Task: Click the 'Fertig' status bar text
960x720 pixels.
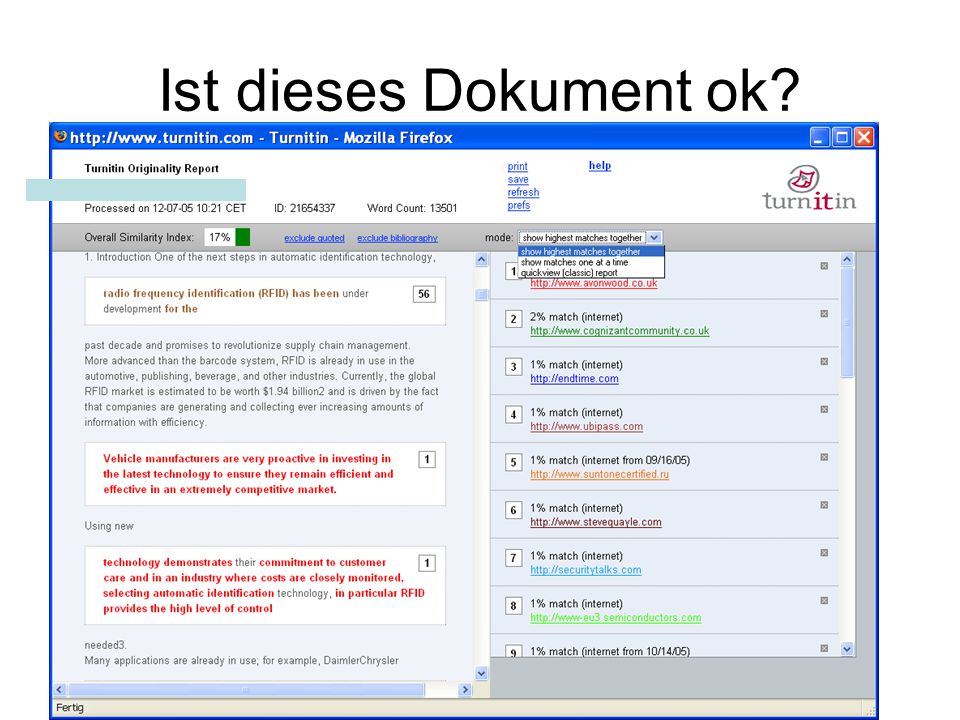Action: (x=69, y=708)
